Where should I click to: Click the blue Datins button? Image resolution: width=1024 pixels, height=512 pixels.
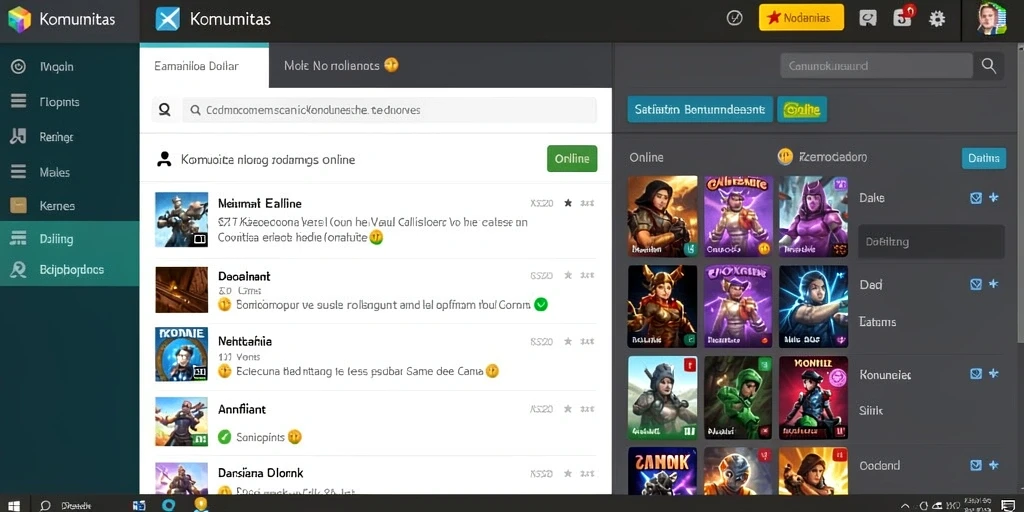(x=984, y=157)
